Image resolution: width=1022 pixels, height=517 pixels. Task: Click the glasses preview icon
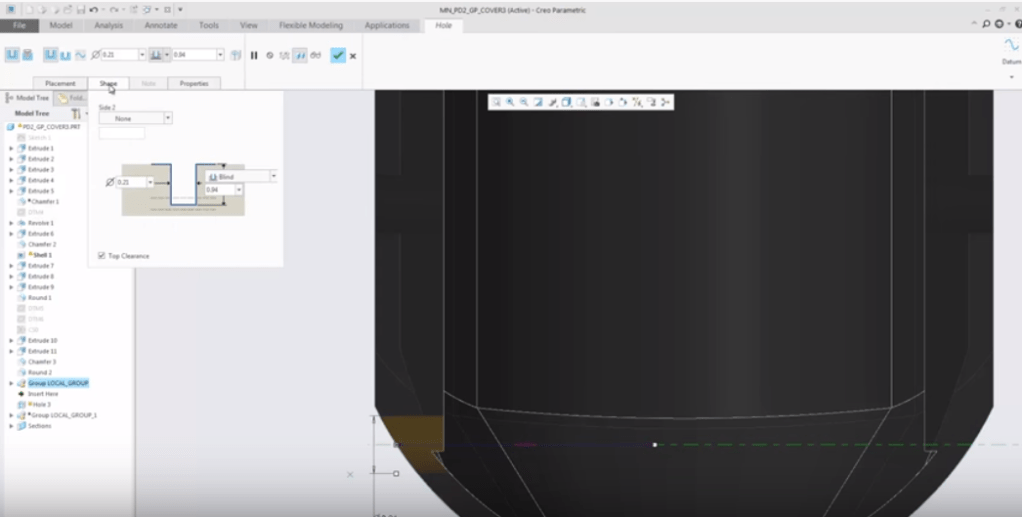click(316, 56)
